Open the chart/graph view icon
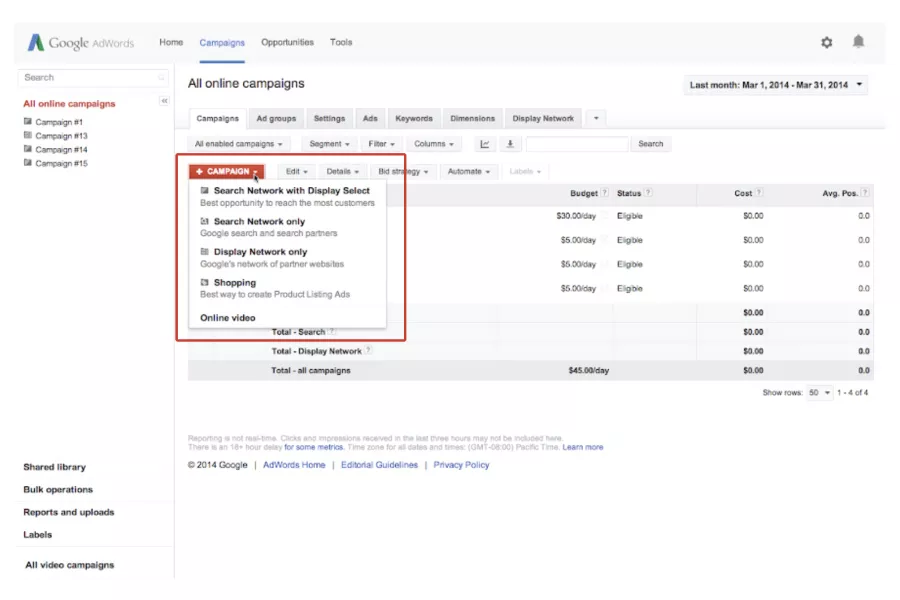Screen dimensions: 900x600 [x=485, y=144]
